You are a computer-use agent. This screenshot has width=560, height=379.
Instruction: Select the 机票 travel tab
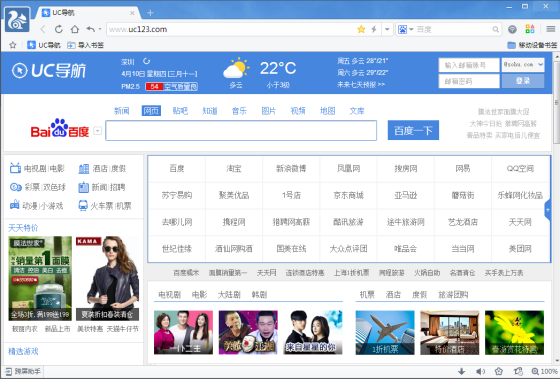(x=367, y=295)
